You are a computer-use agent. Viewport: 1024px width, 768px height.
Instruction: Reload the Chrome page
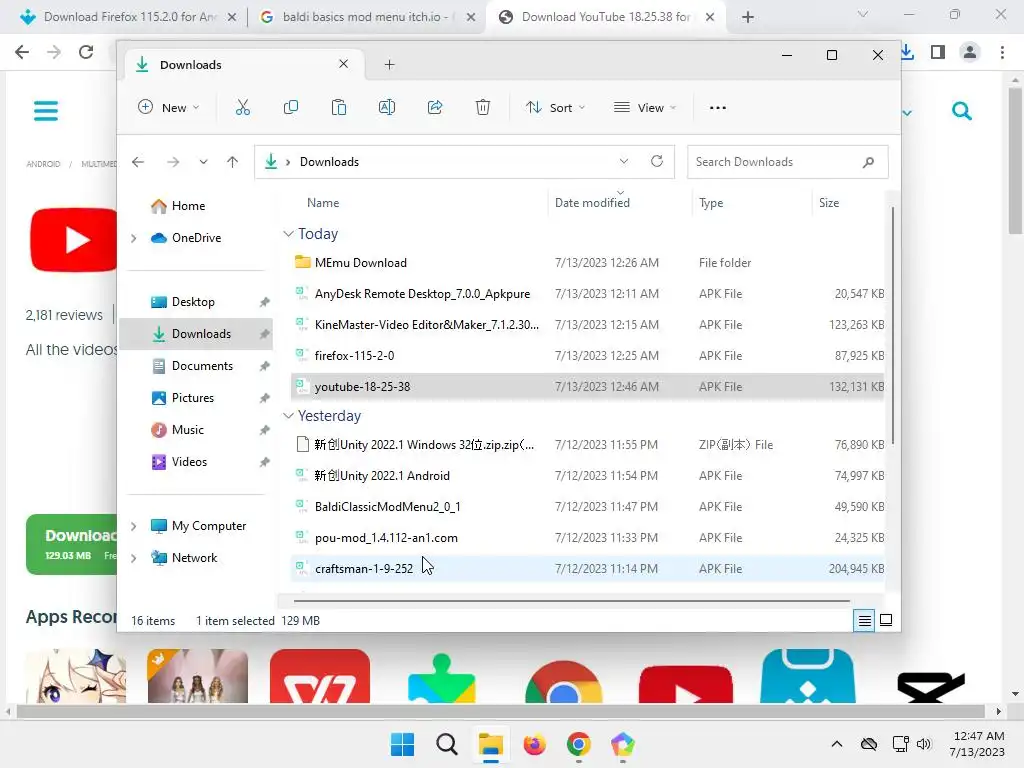pos(86,52)
